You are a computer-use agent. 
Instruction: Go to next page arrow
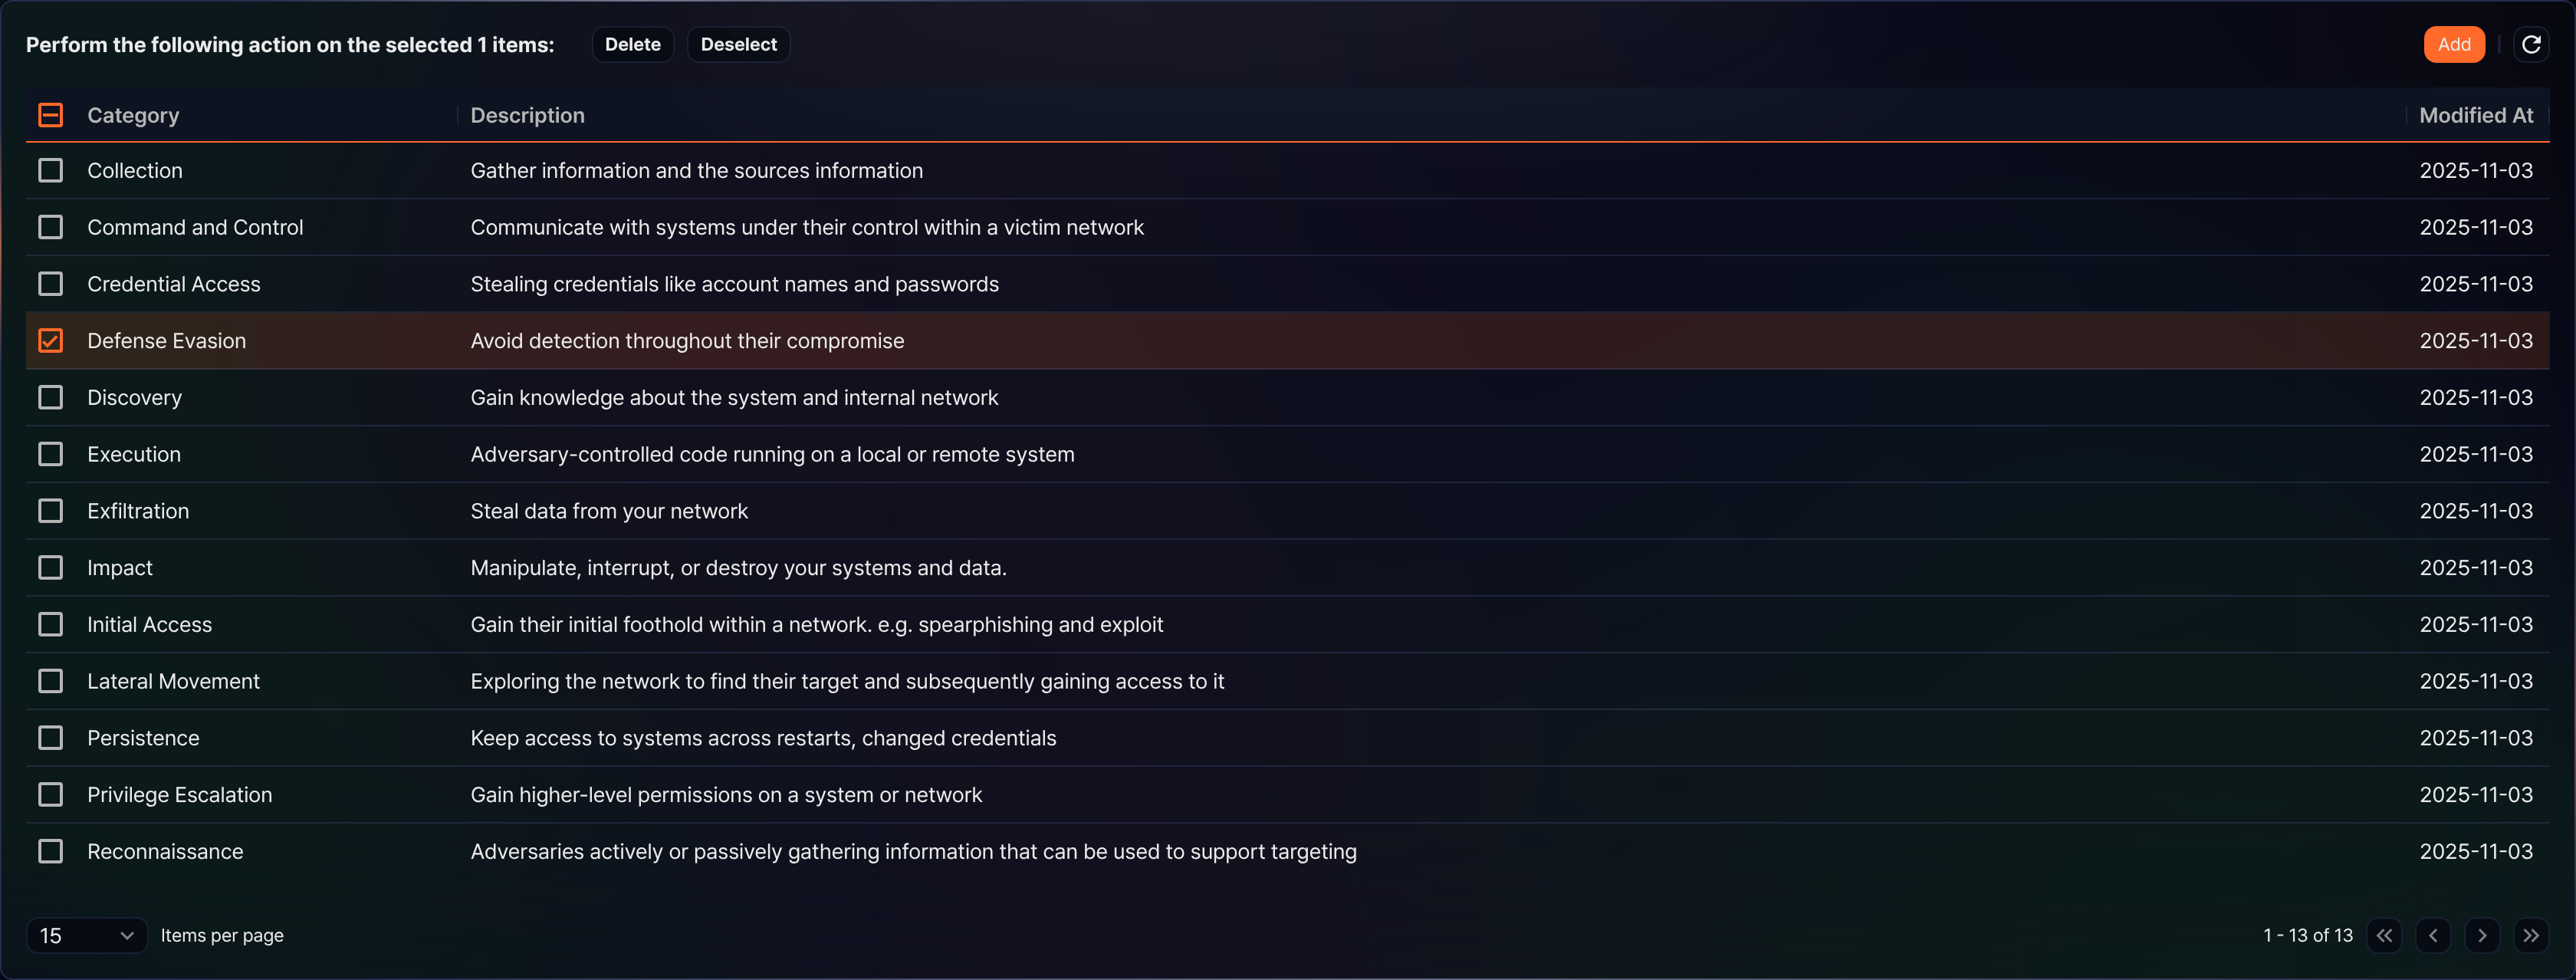pos(2482,935)
